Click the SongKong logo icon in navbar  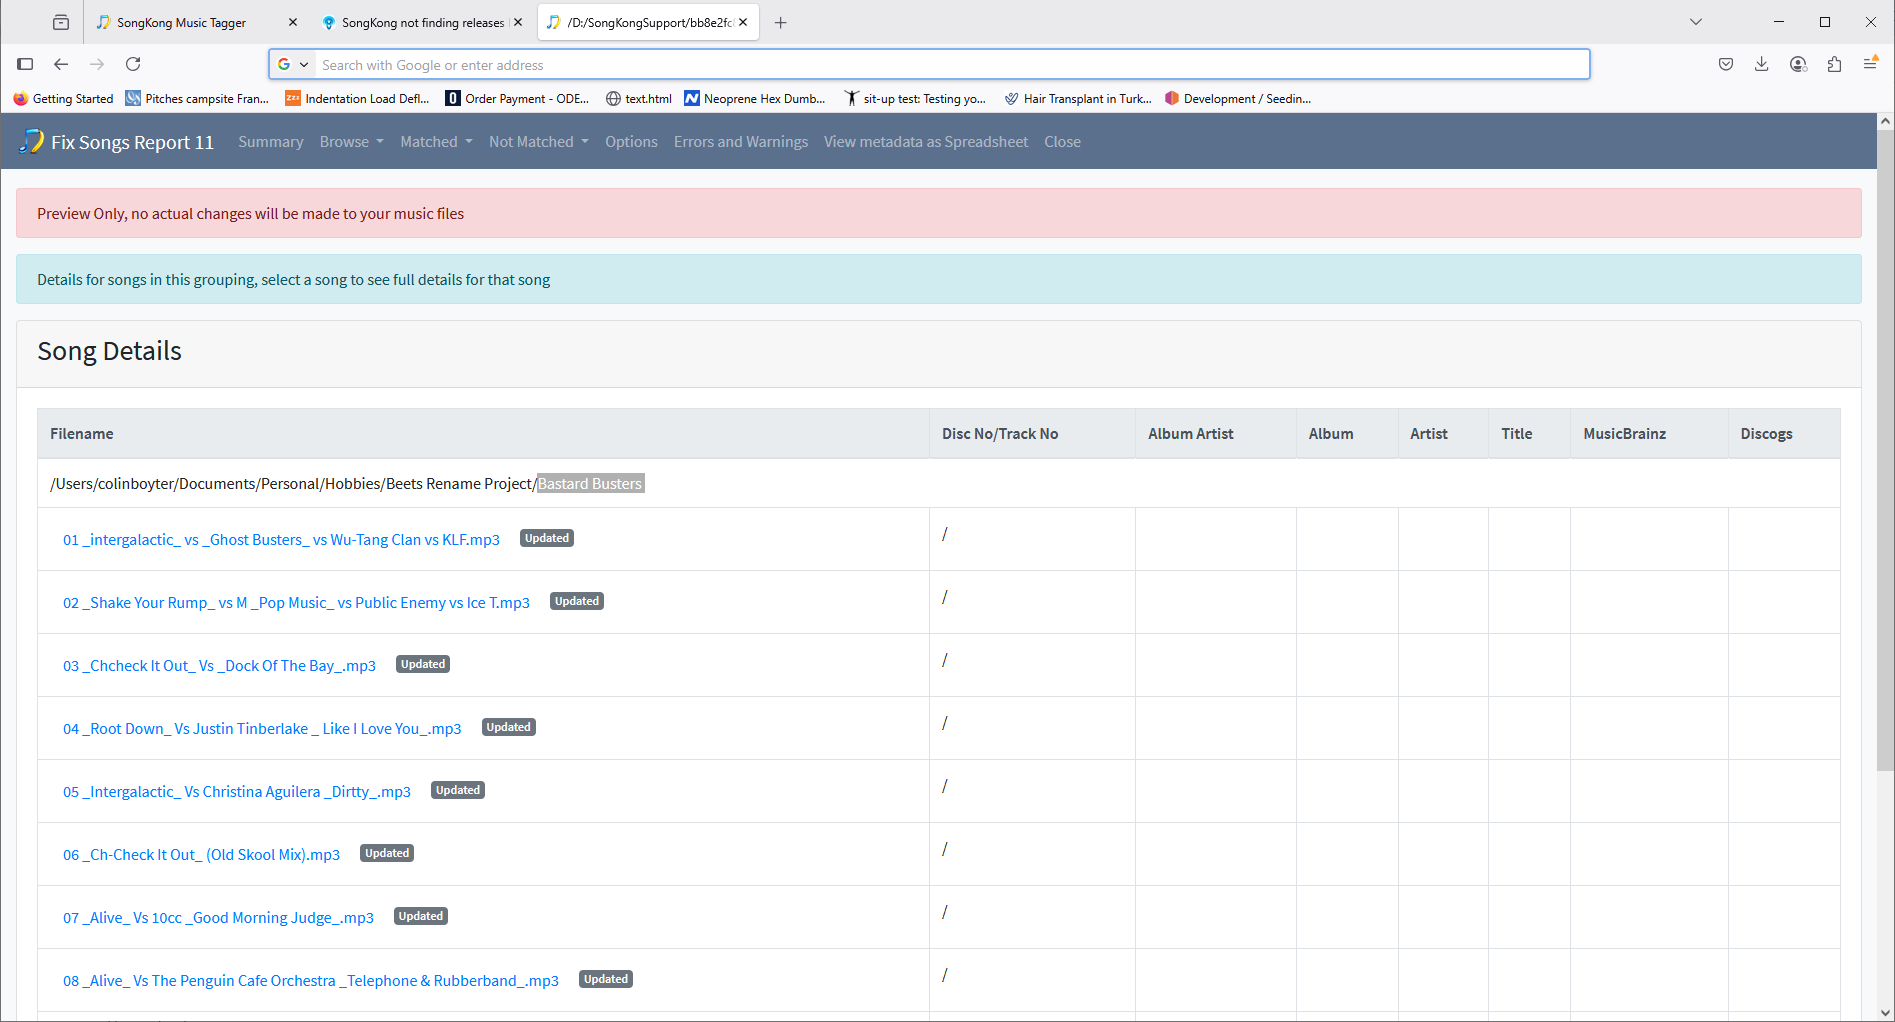[x=32, y=141]
